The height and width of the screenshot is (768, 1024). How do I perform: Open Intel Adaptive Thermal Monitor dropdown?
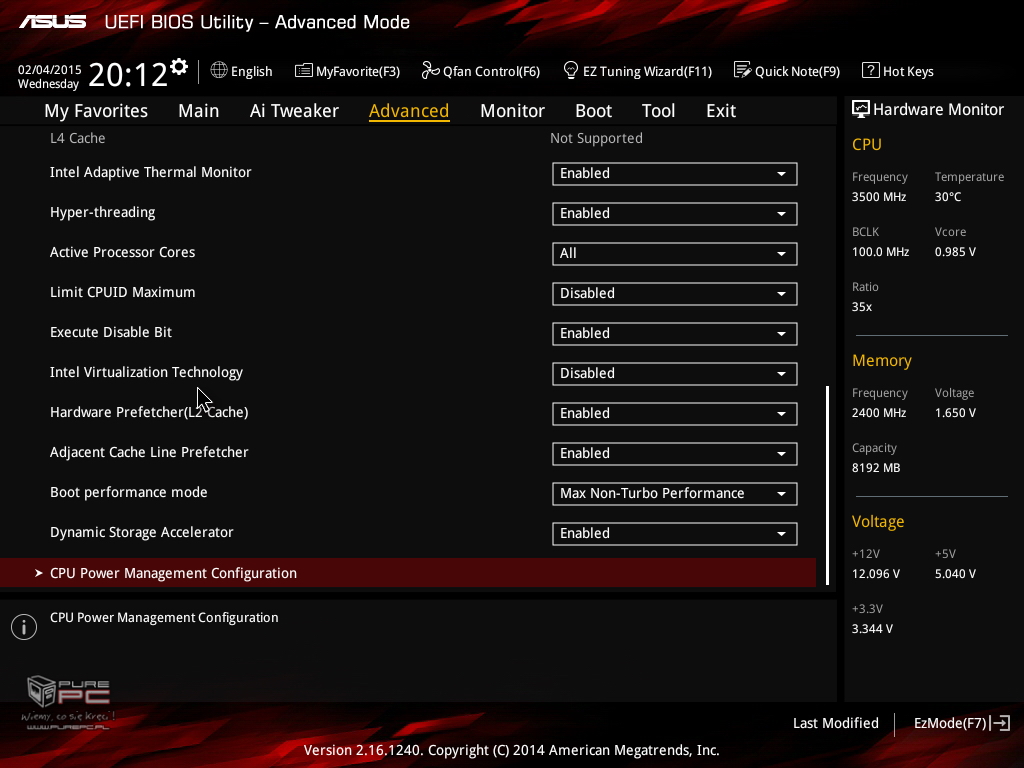pos(675,174)
